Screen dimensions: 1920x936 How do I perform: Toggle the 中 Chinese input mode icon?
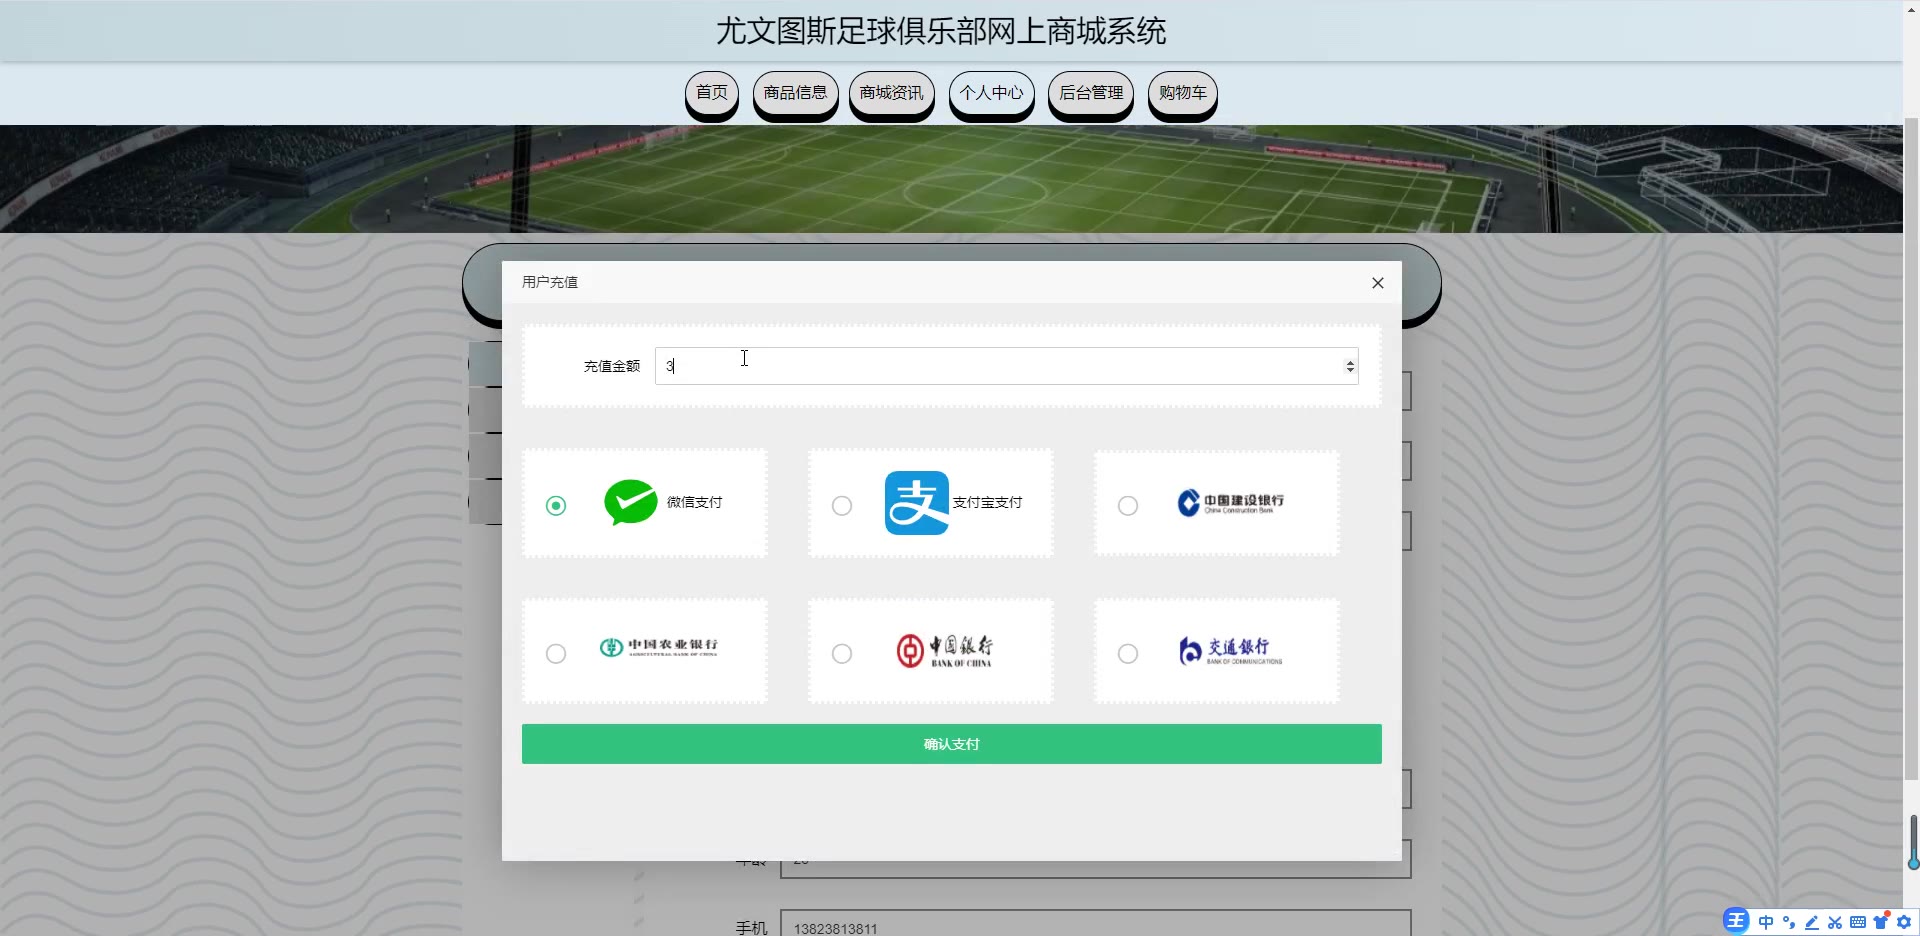(x=1766, y=922)
